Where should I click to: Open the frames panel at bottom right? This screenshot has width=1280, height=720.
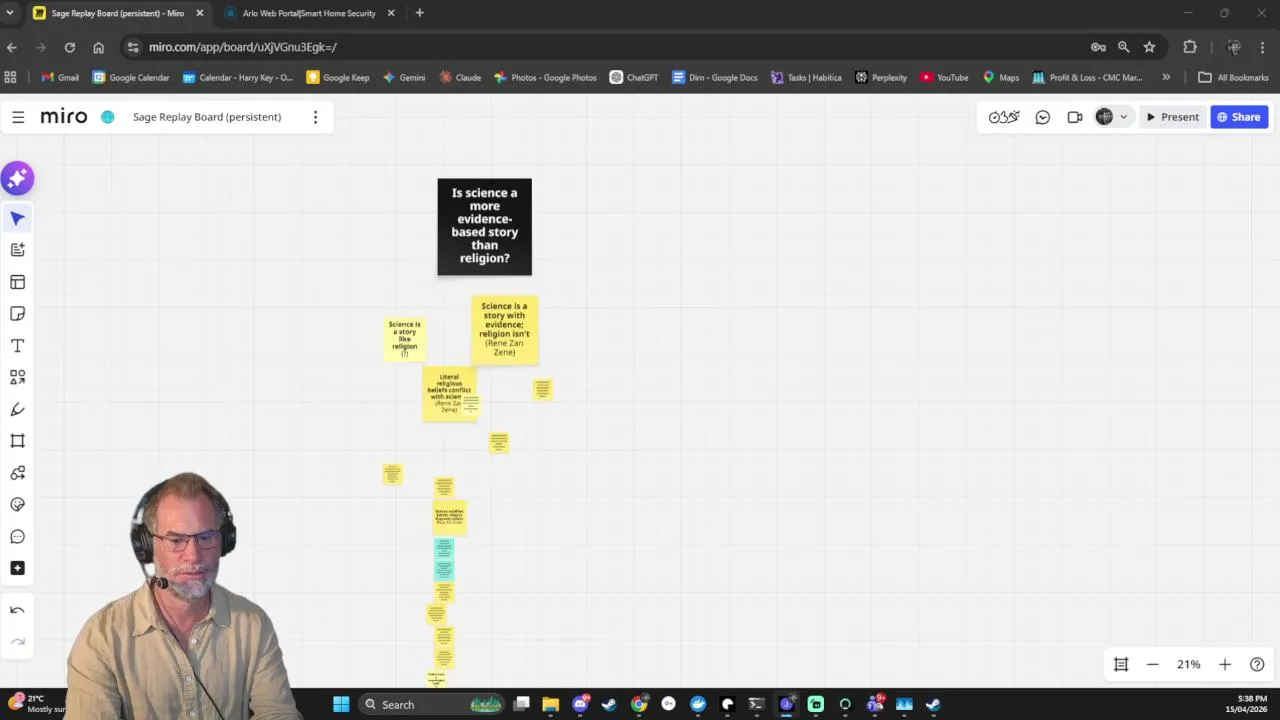(1121, 664)
